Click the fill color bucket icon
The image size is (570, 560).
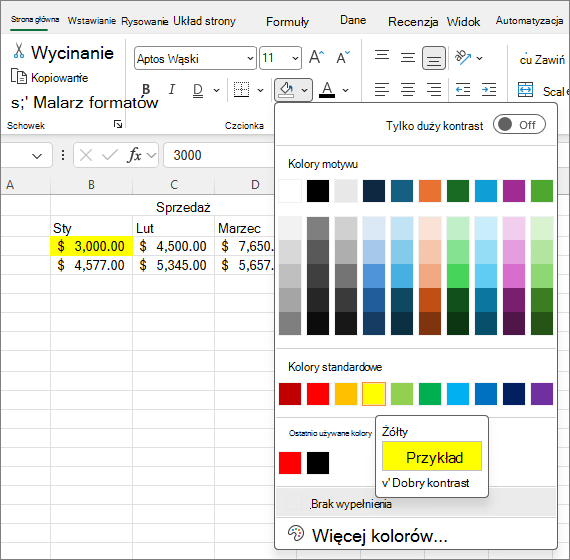point(286,89)
